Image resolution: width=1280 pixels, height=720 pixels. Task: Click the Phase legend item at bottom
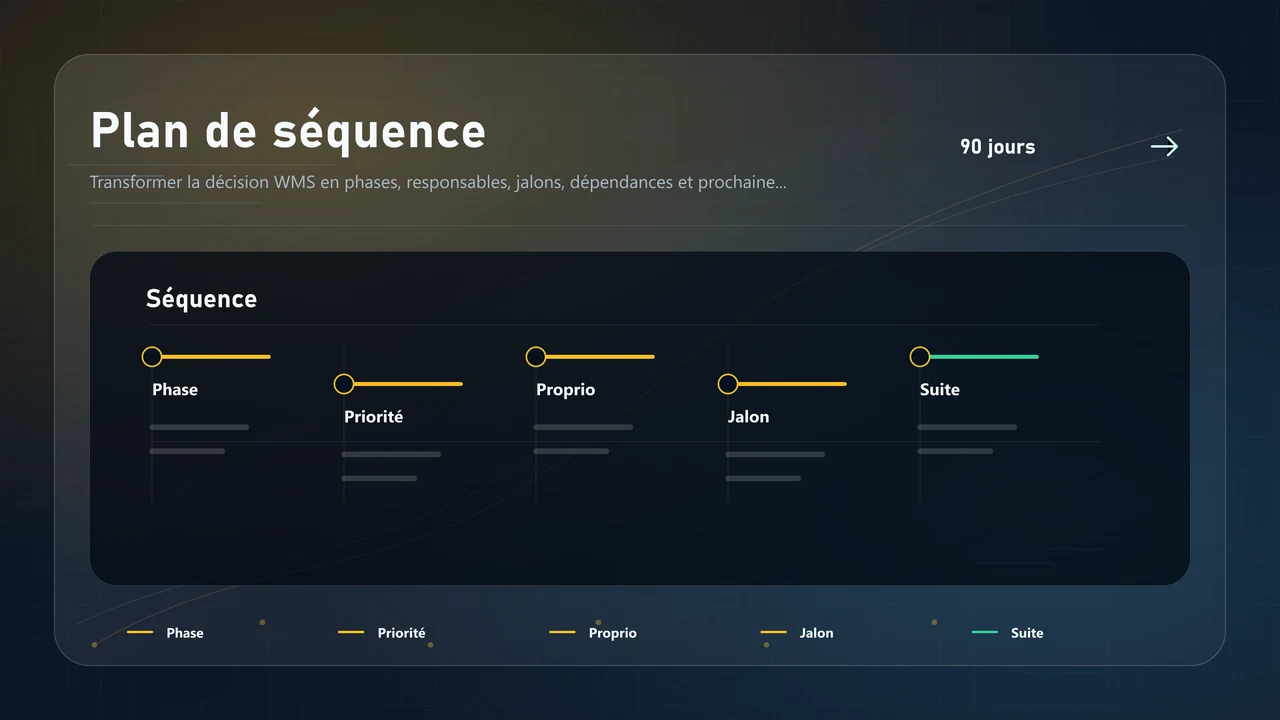[x=165, y=633]
